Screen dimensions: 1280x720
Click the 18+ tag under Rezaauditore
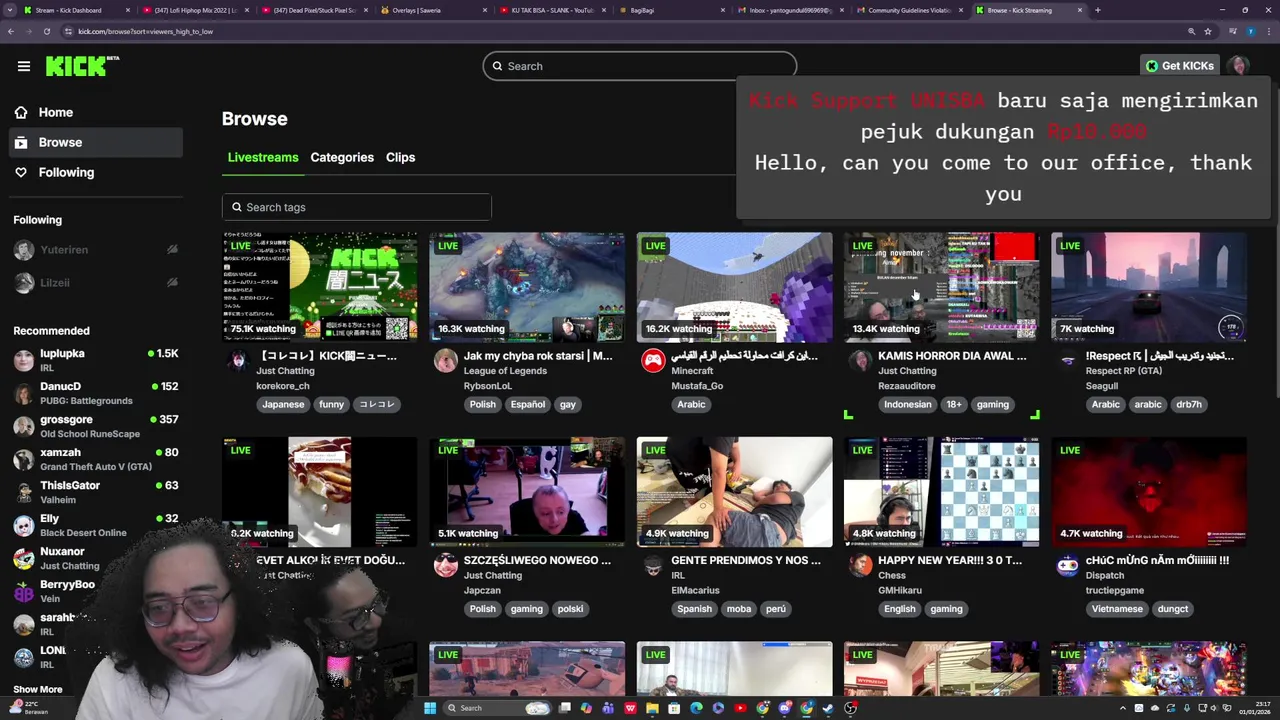click(954, 404)
